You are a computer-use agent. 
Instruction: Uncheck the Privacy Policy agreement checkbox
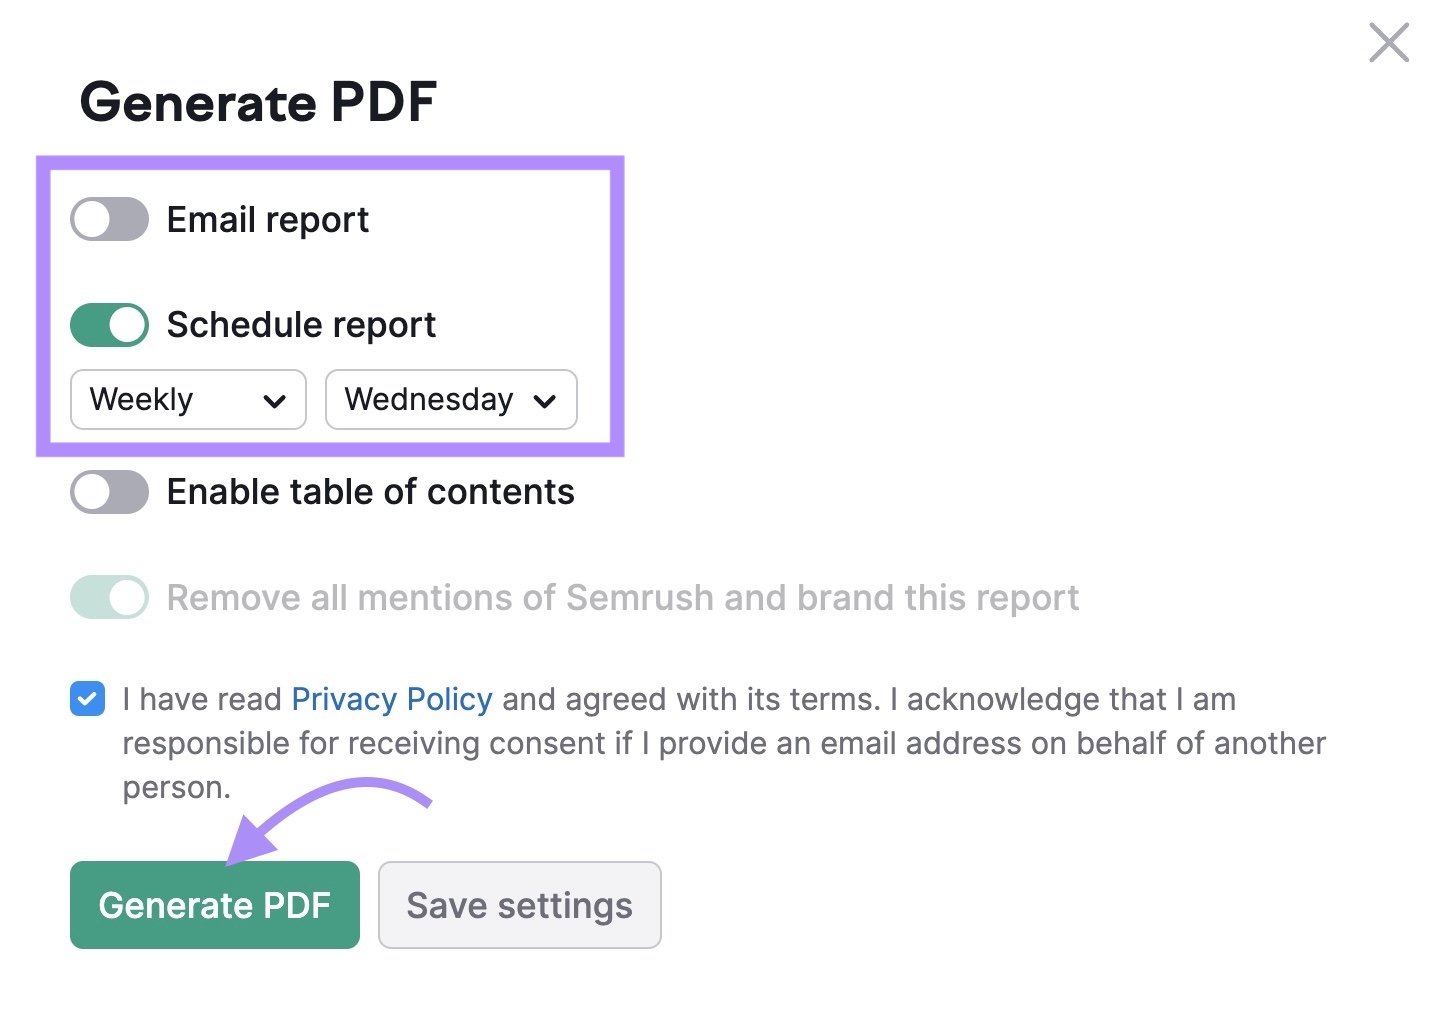[87, 698]
